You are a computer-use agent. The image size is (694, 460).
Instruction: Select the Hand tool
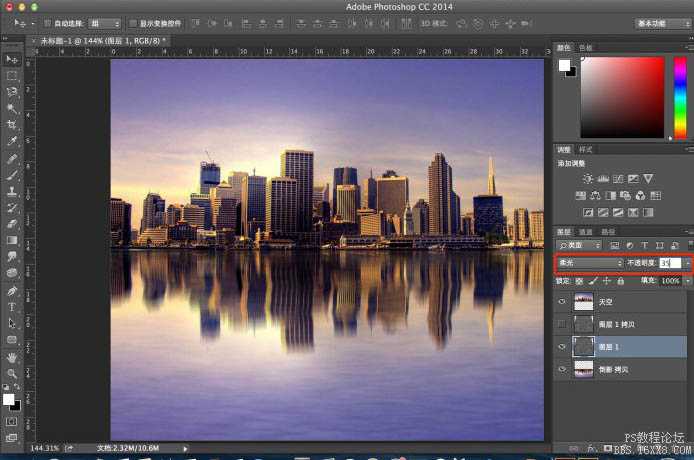[x=12, y=357]
